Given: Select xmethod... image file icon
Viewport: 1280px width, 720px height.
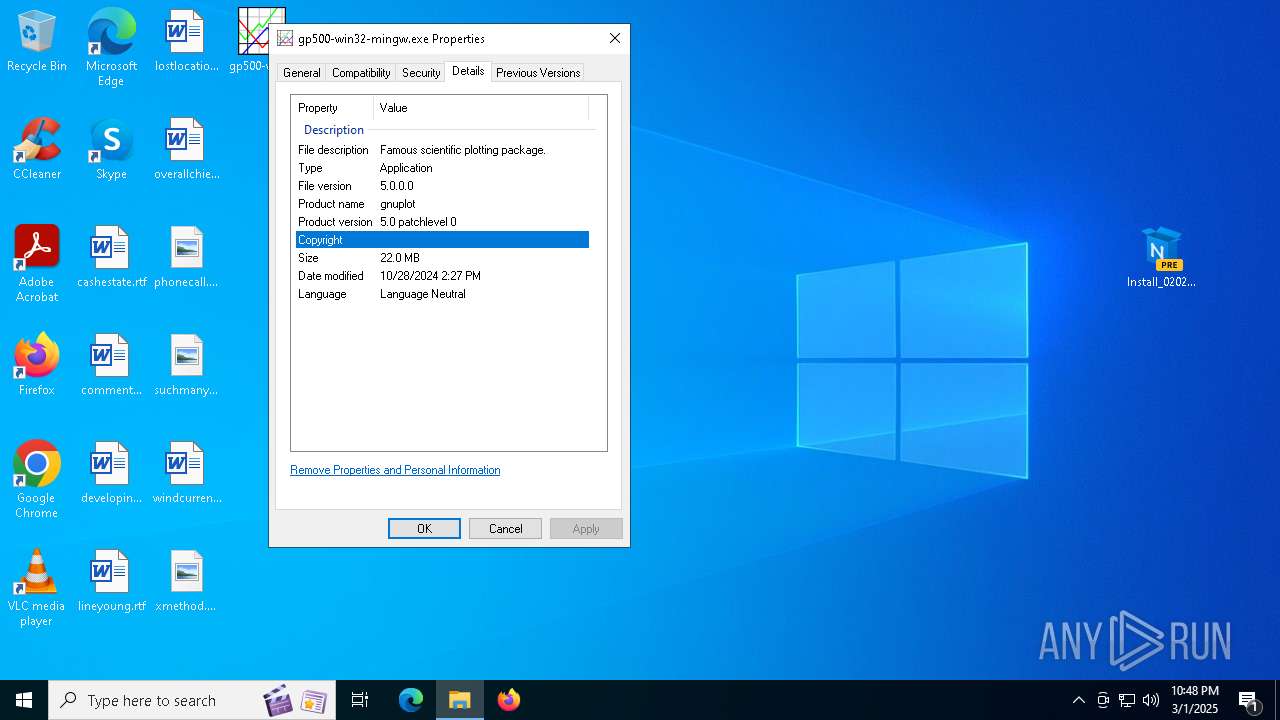Looking at the screenshot, I should [186, 581].
